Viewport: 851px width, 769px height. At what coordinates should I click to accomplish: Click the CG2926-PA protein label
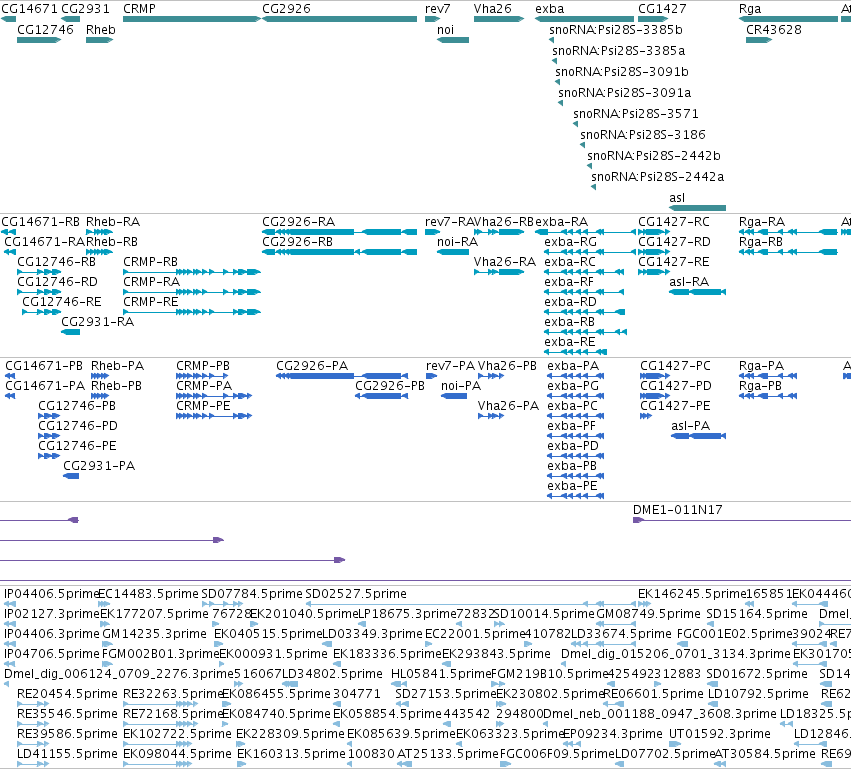(312, 366)
